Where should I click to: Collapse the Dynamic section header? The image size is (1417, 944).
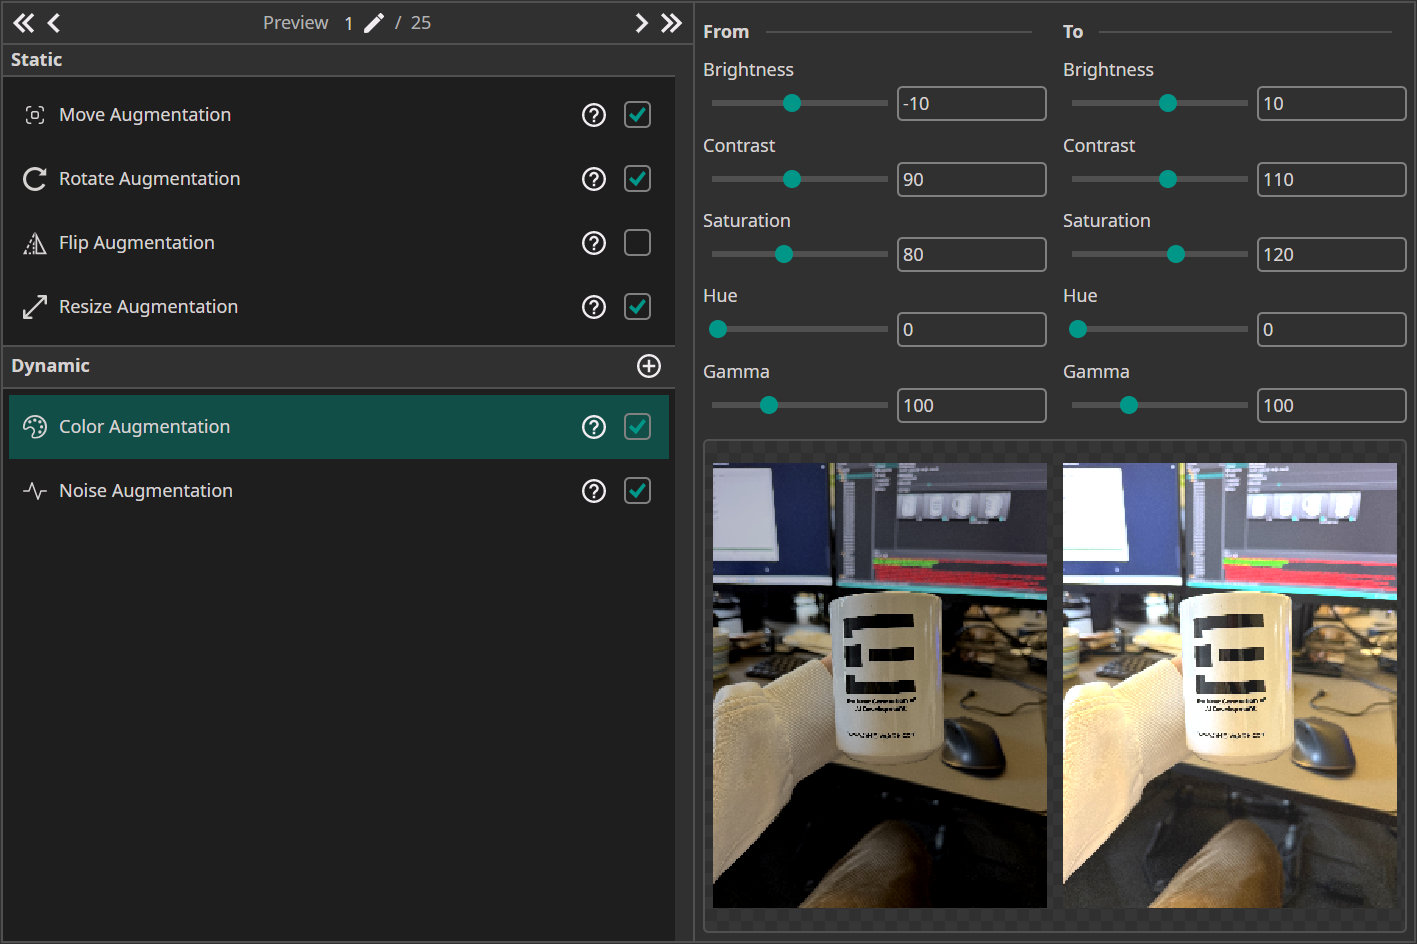[x=51, y=366]
